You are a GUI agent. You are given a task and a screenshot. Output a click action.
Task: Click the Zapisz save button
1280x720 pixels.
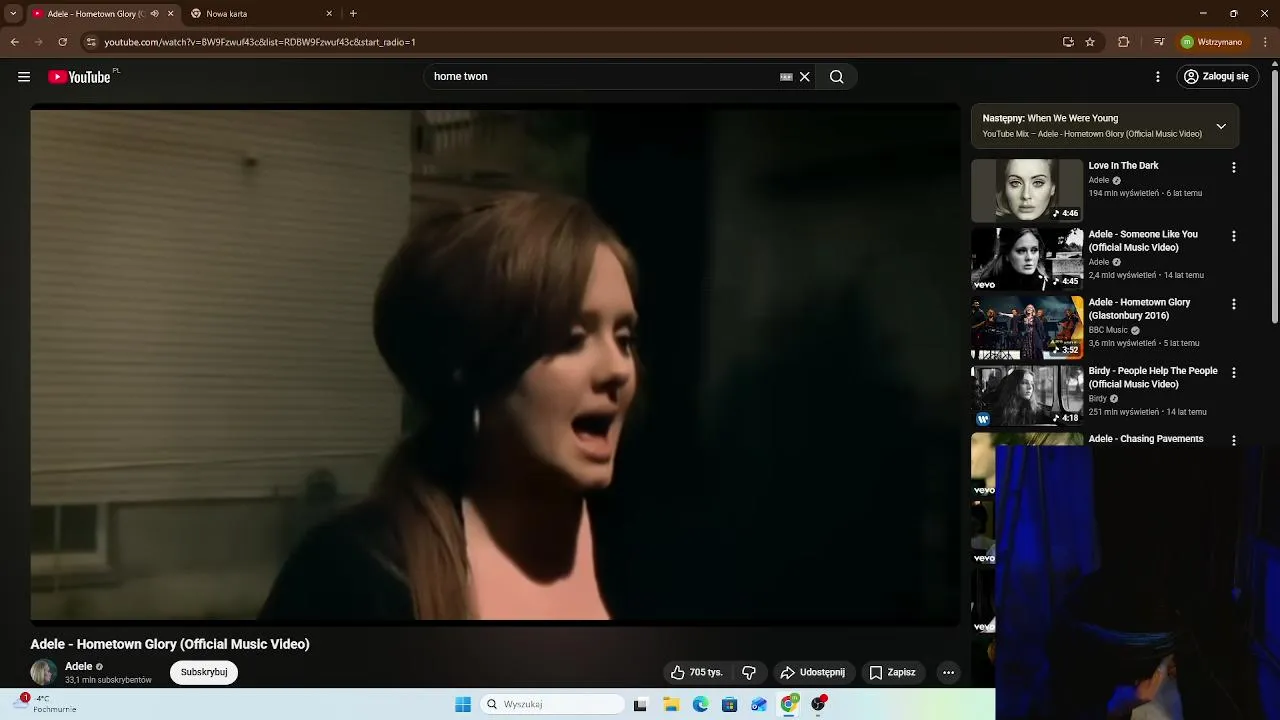click(893, 673)
